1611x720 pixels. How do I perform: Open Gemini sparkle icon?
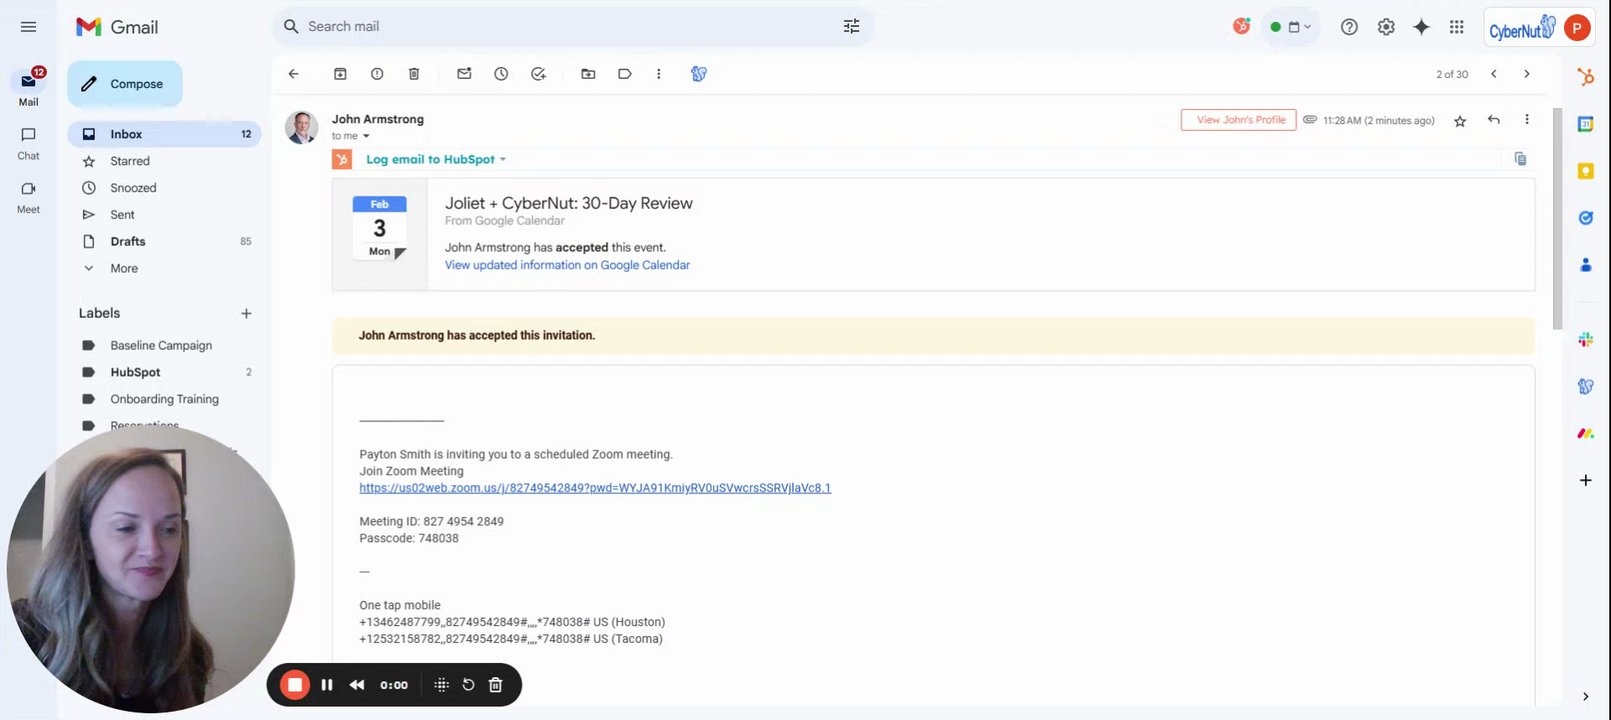[1421, 27]
